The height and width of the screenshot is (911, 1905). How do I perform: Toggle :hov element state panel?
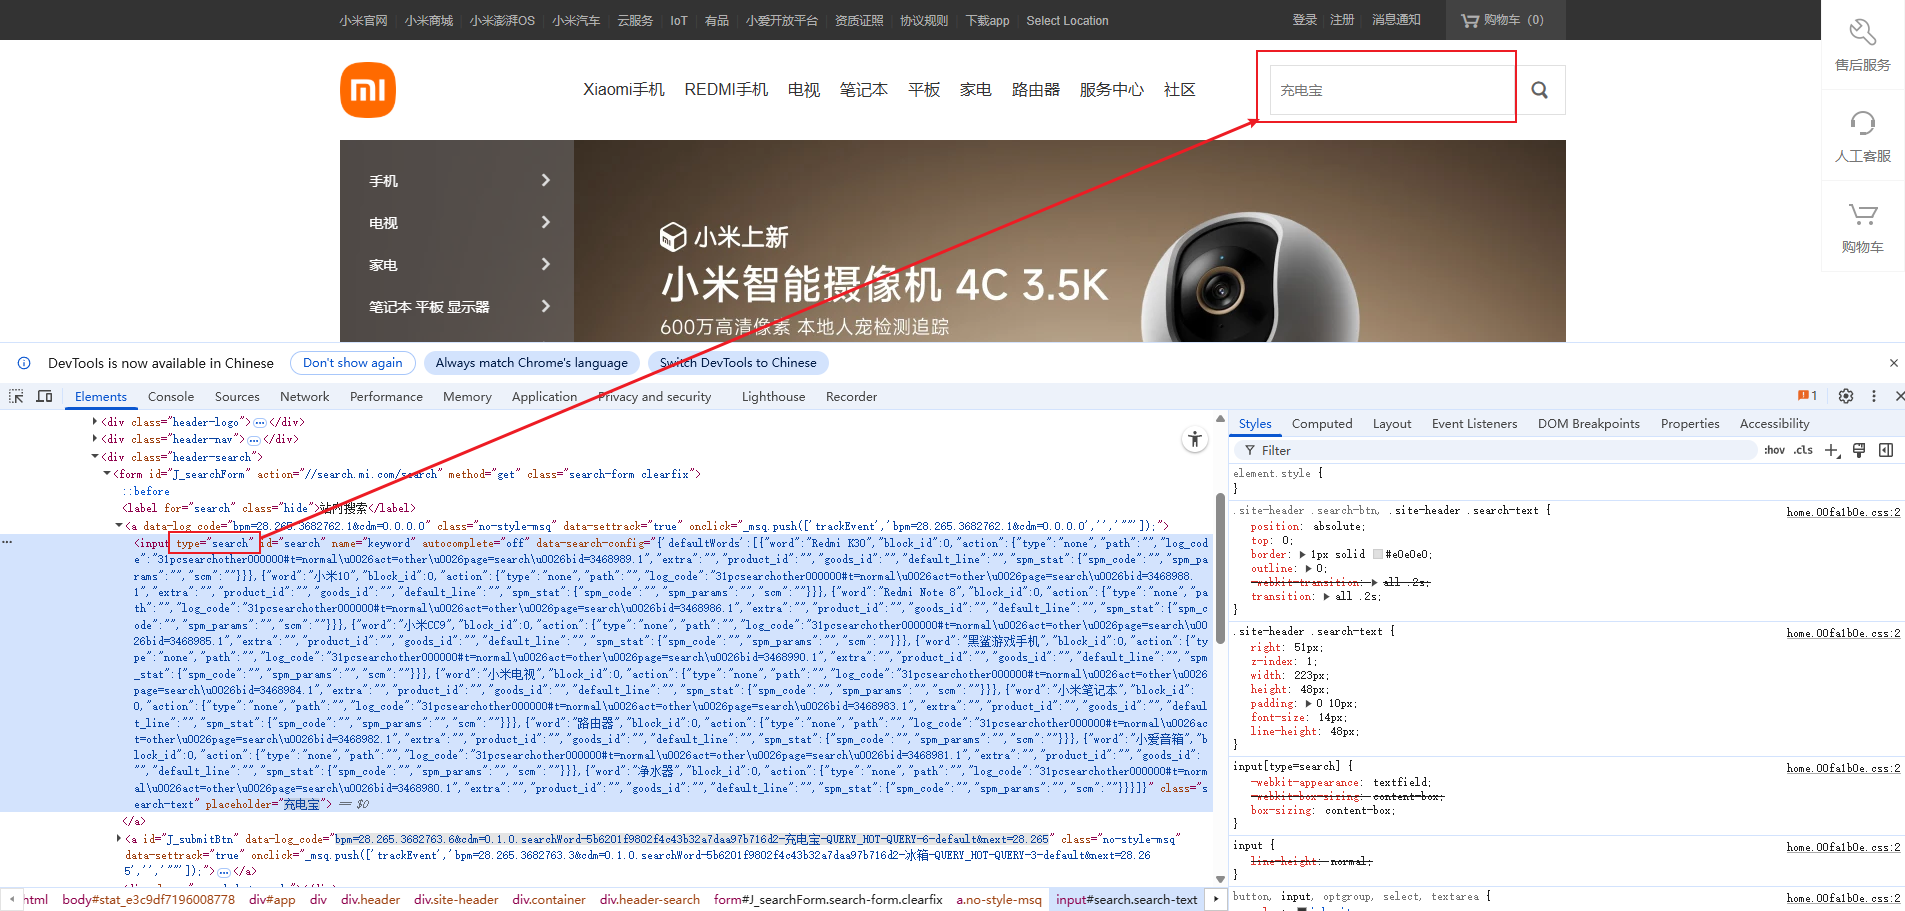click(1774, 451)
